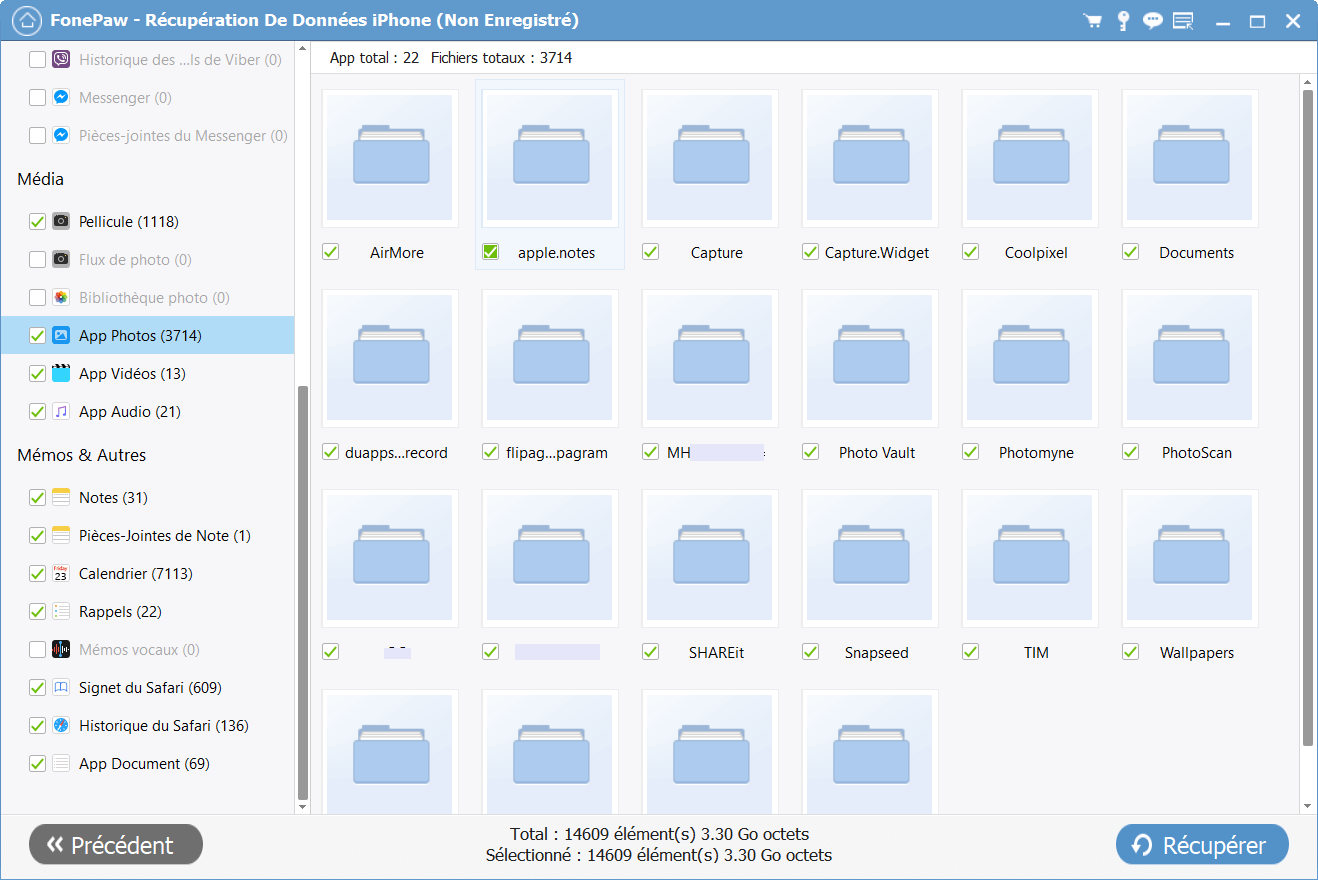Uncheck the App Photos sidebar checkbox
The image size is (1318, 880).
pyautogui.click(x=37, y=336)
